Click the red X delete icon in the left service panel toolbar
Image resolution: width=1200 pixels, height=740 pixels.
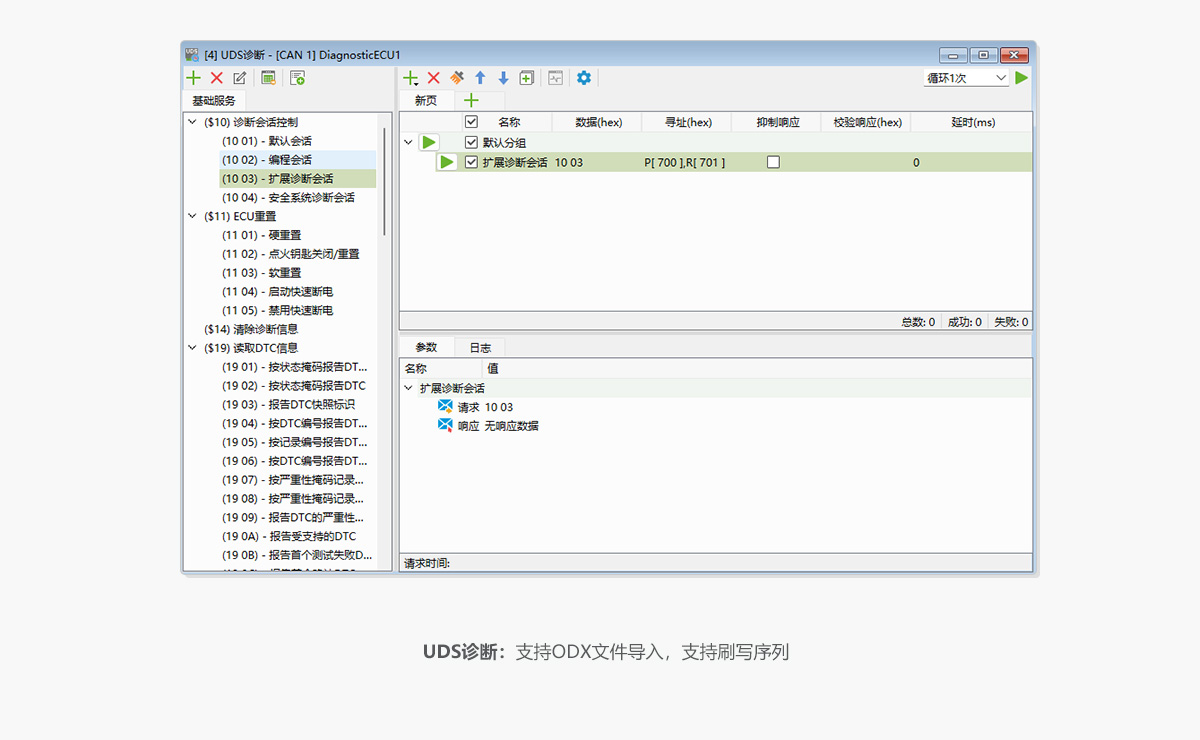point(216,78)
